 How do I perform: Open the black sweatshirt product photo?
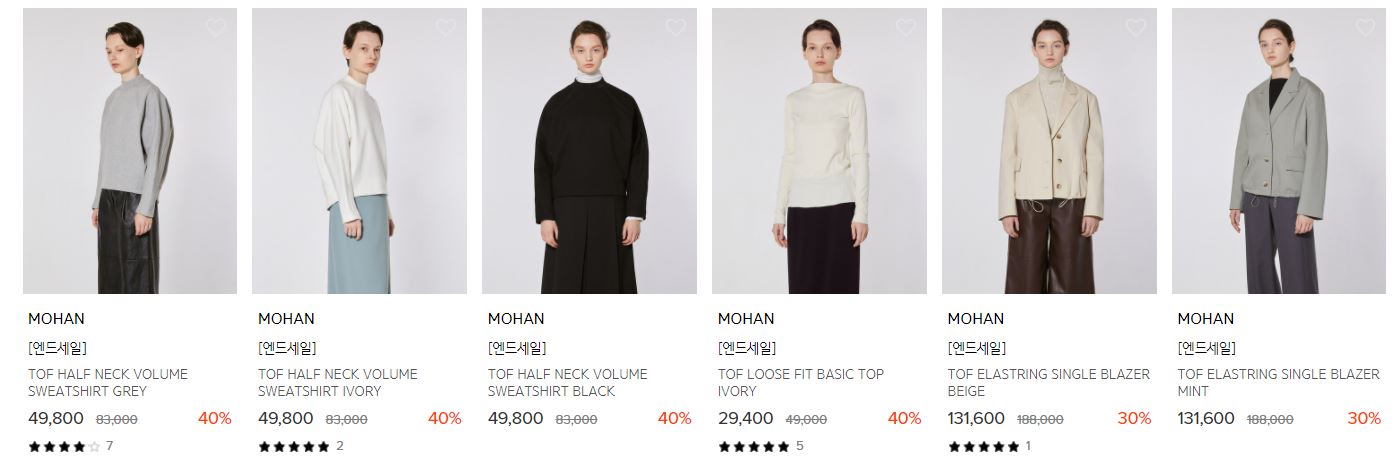[590, 151]
